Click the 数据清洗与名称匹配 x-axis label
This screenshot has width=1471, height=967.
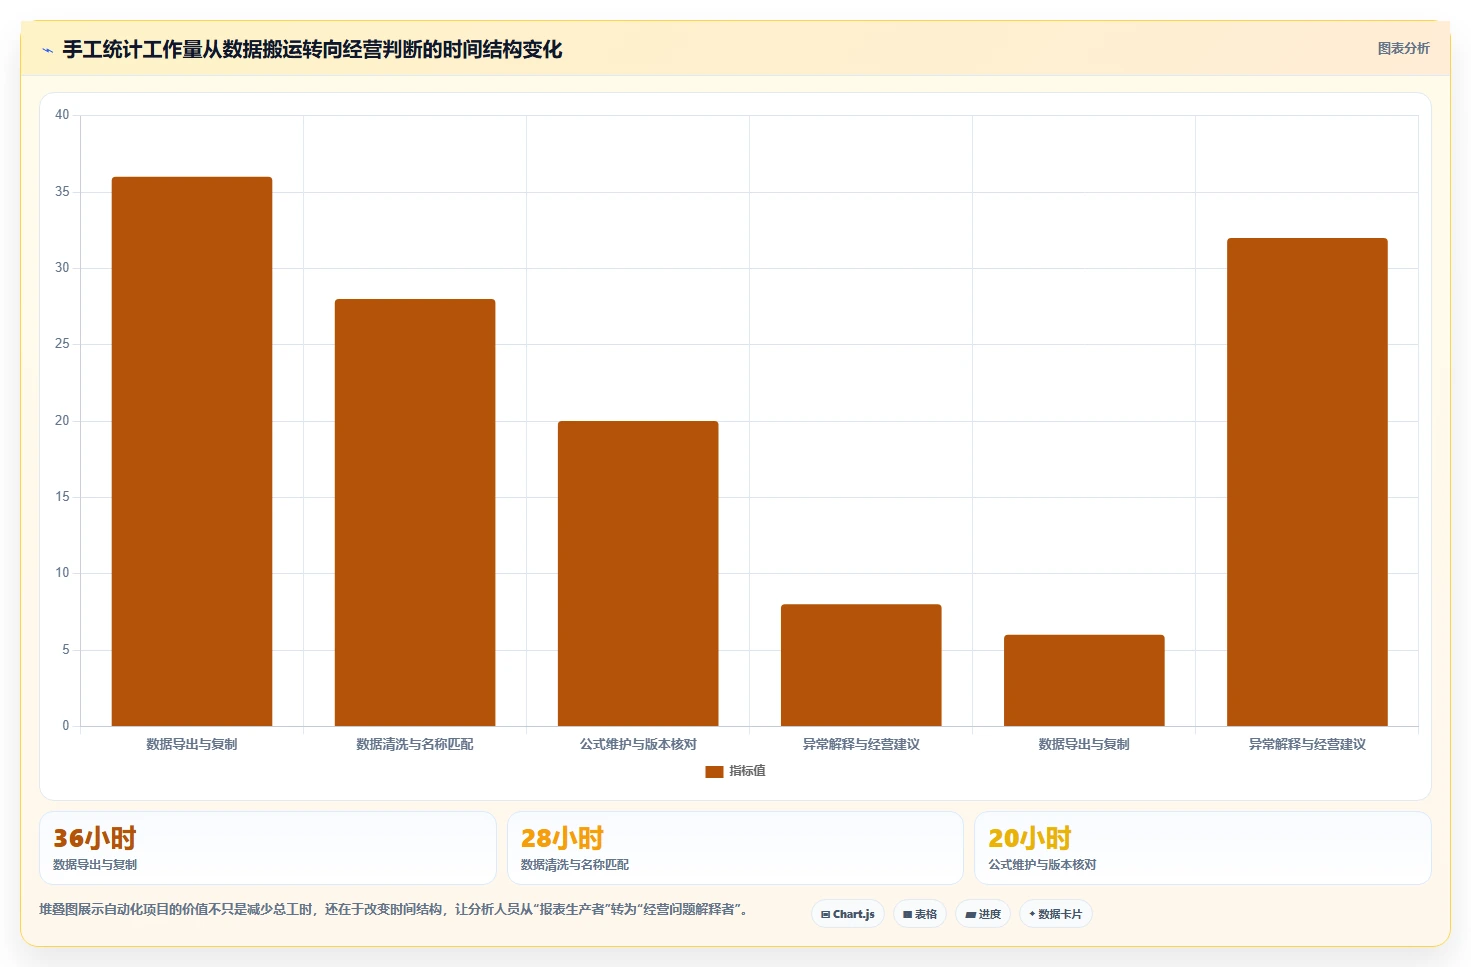tap(415, 744)
